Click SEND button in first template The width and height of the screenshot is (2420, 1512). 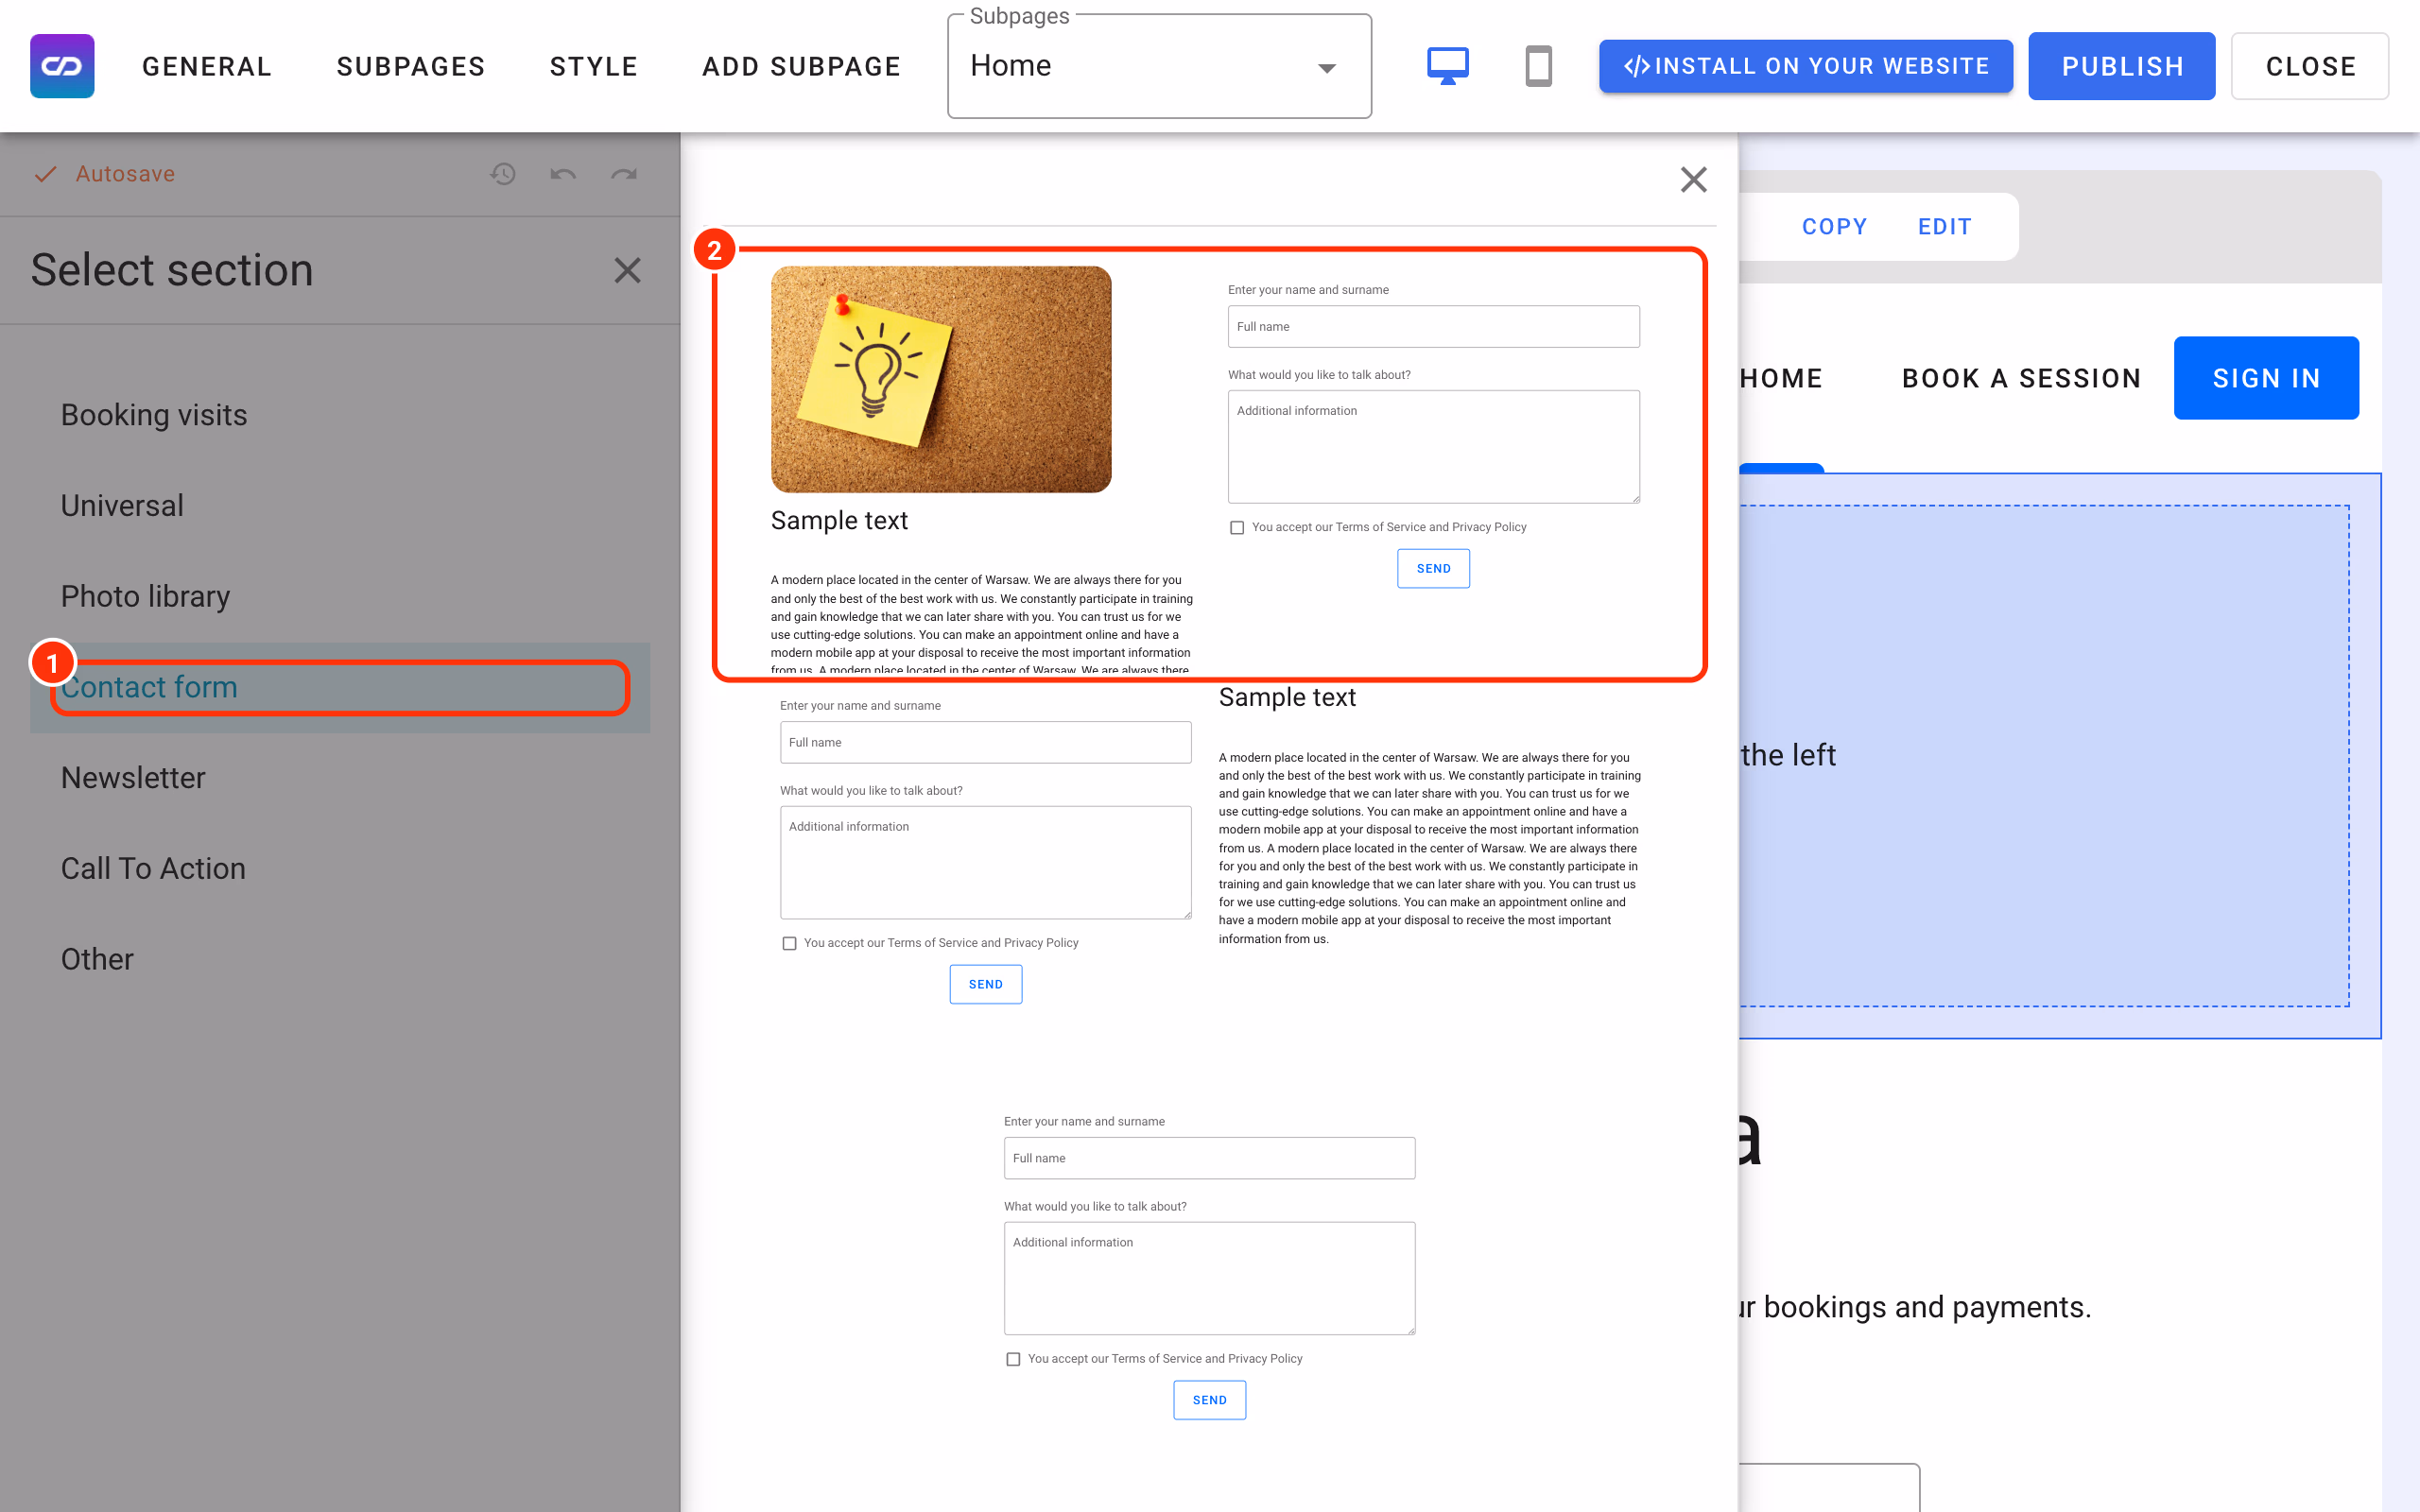1433,569
